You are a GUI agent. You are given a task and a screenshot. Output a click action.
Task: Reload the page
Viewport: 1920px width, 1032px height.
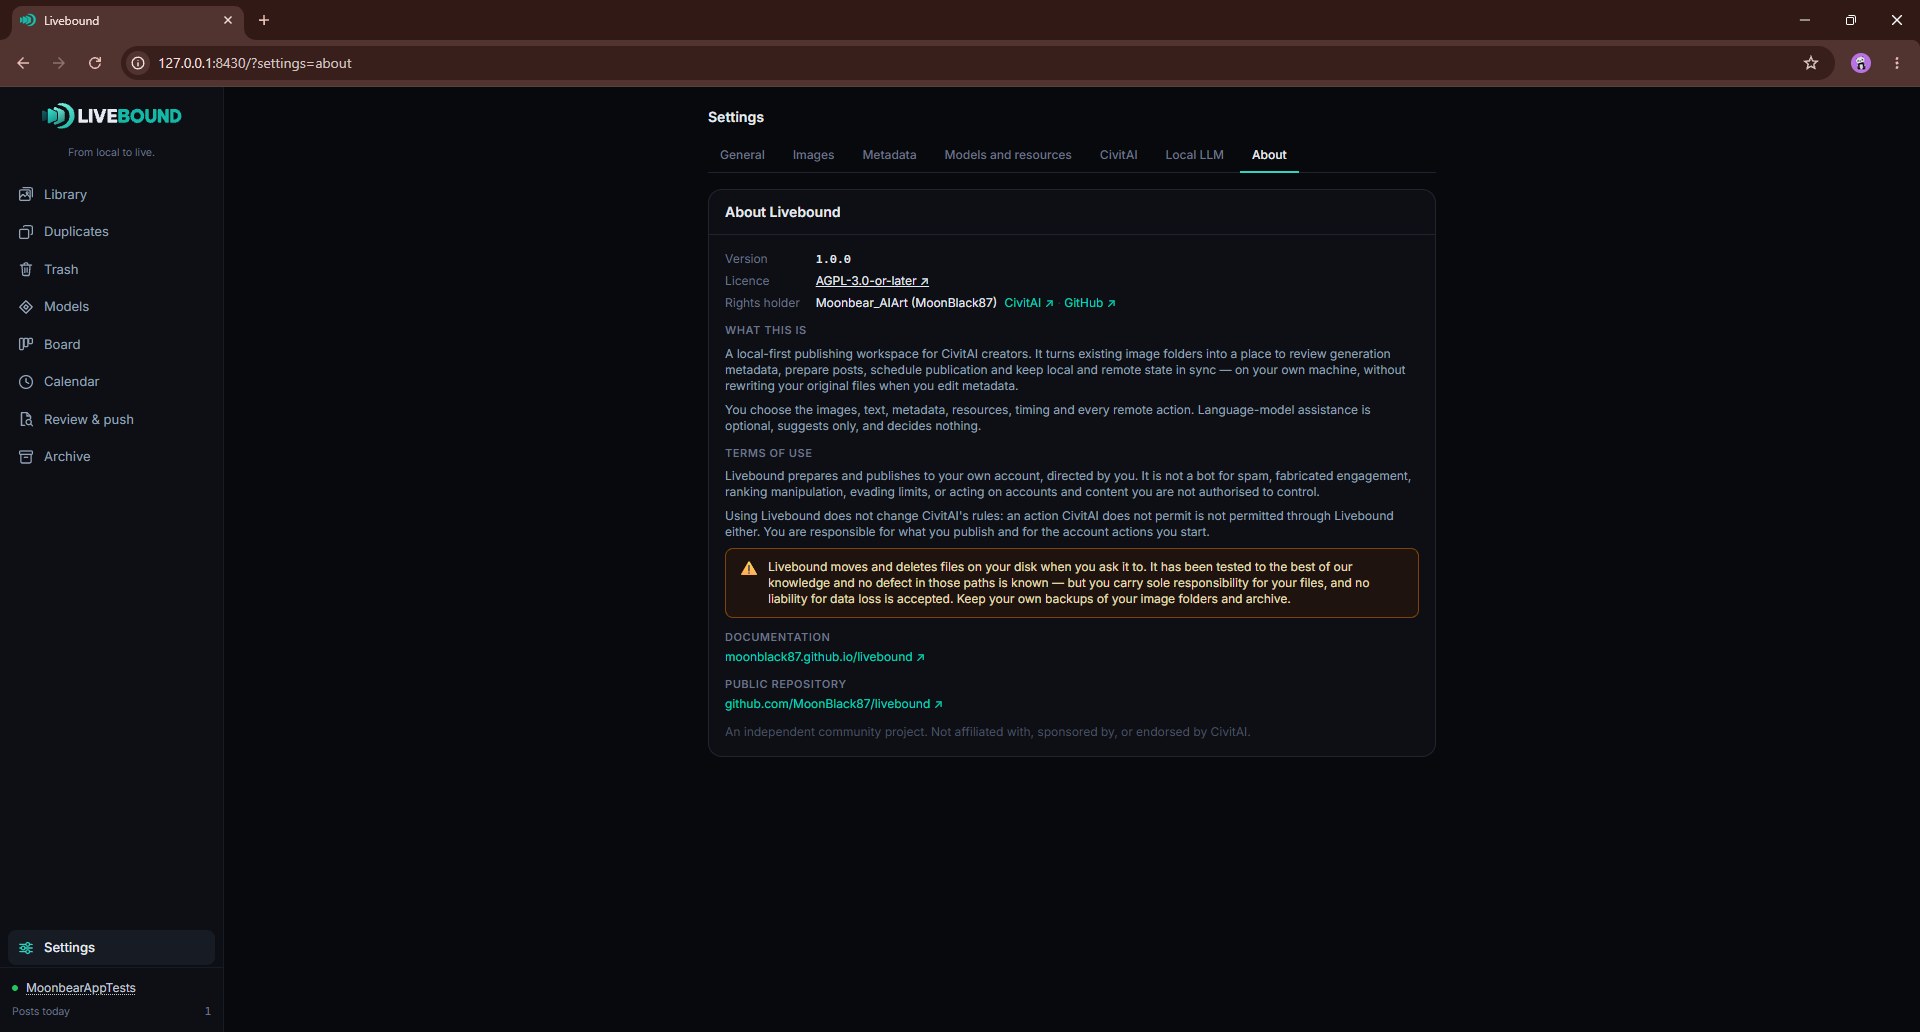(95, 63)
